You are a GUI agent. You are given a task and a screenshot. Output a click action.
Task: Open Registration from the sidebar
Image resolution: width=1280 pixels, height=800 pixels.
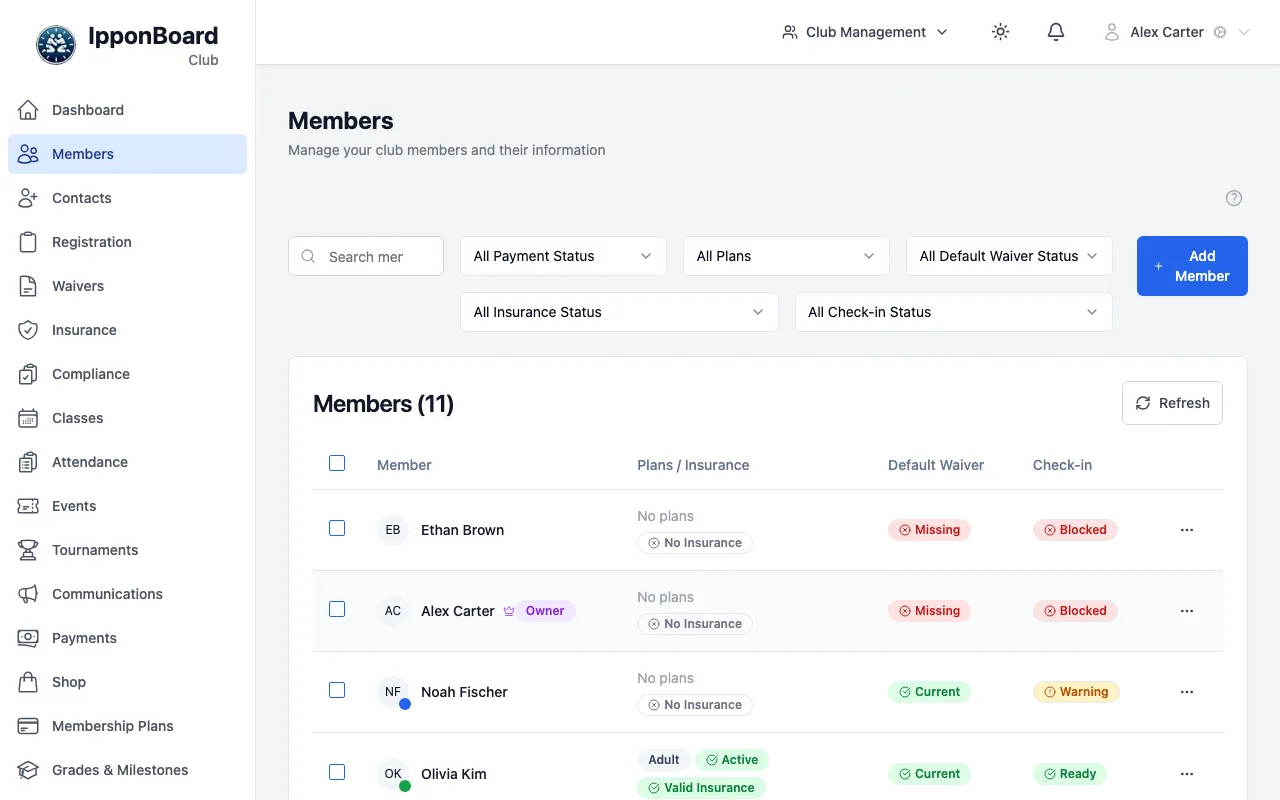click(127, 242)
